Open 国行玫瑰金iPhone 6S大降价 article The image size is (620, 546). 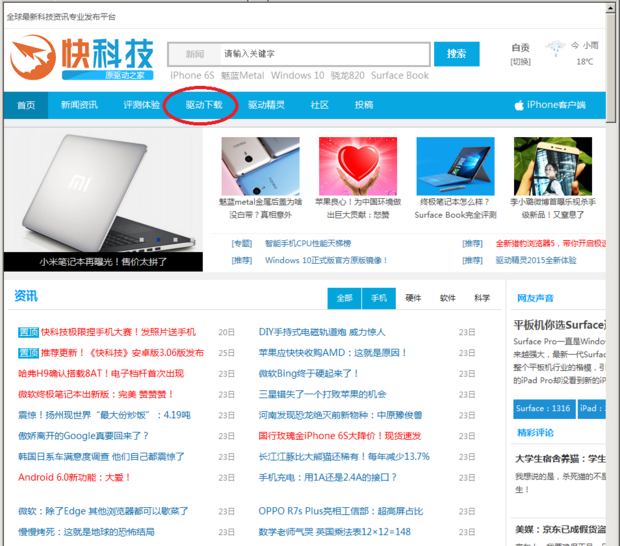click(340, 436)
